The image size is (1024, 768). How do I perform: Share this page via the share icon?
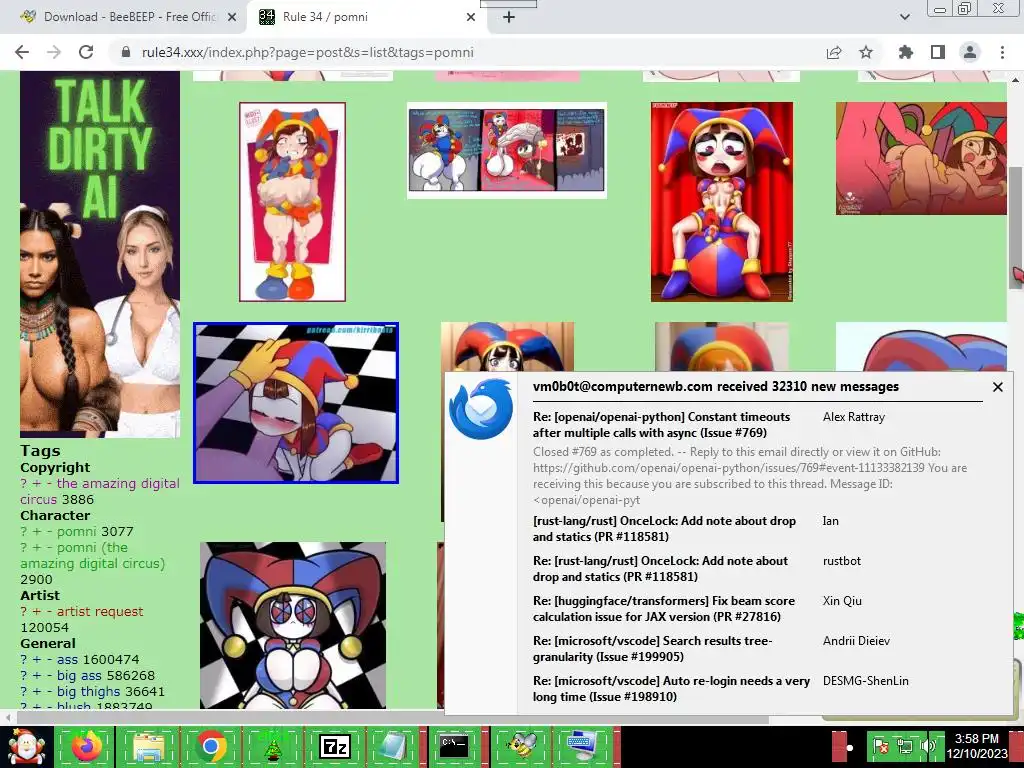[x=834, y=52]
